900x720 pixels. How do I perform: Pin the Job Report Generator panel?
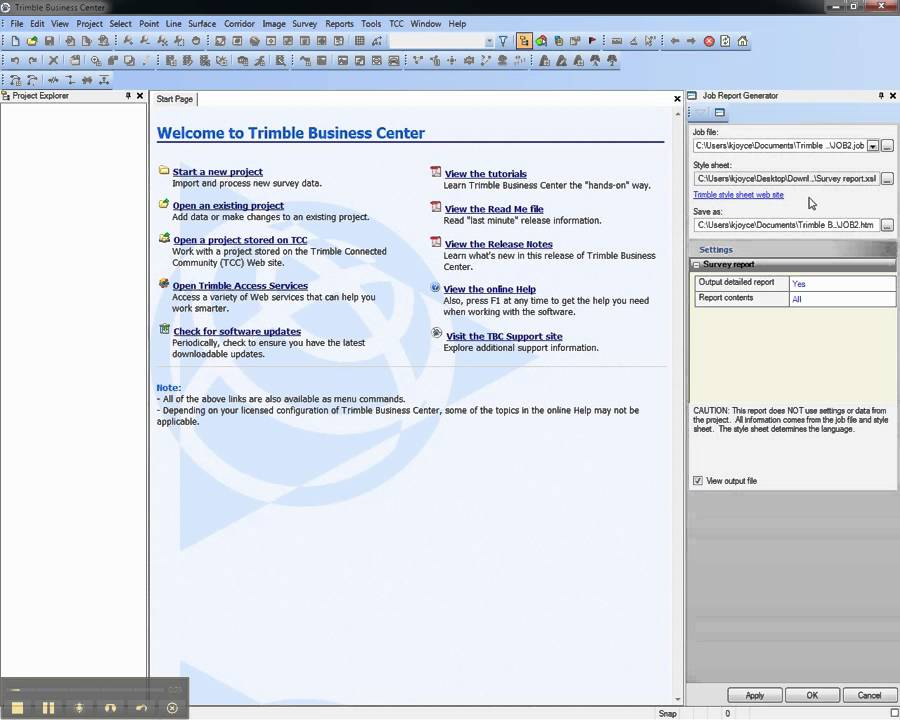coord(881,96)
